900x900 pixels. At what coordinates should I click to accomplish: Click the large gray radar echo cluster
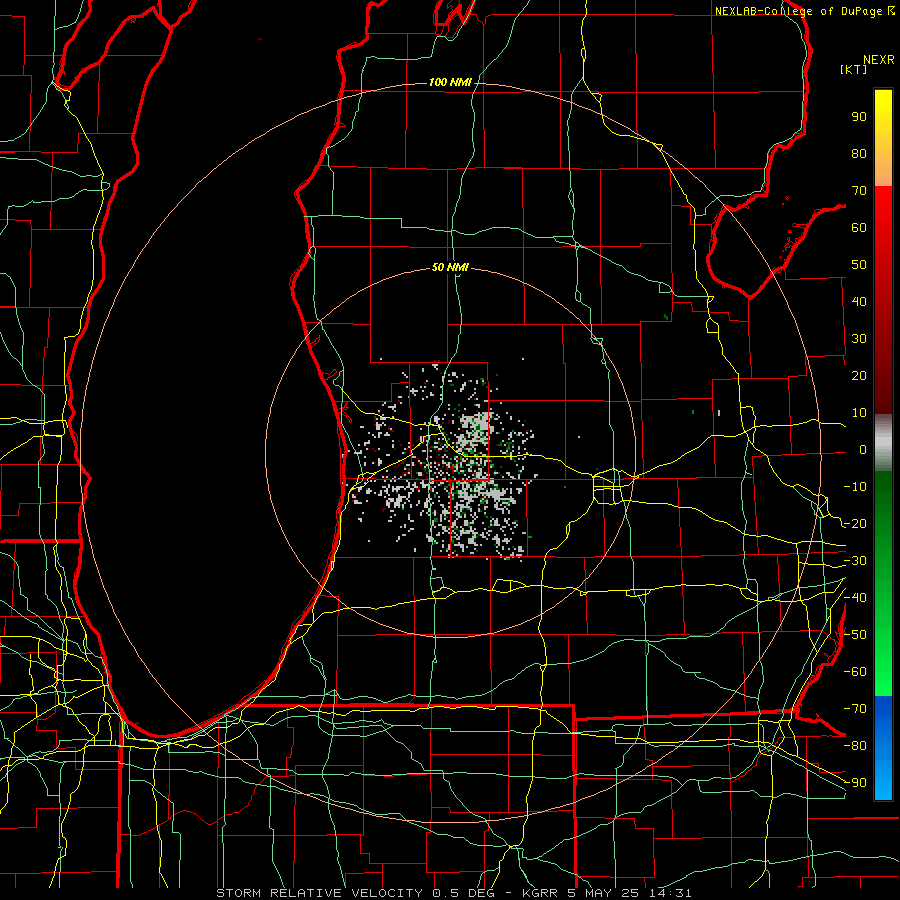tap(476, 430)
